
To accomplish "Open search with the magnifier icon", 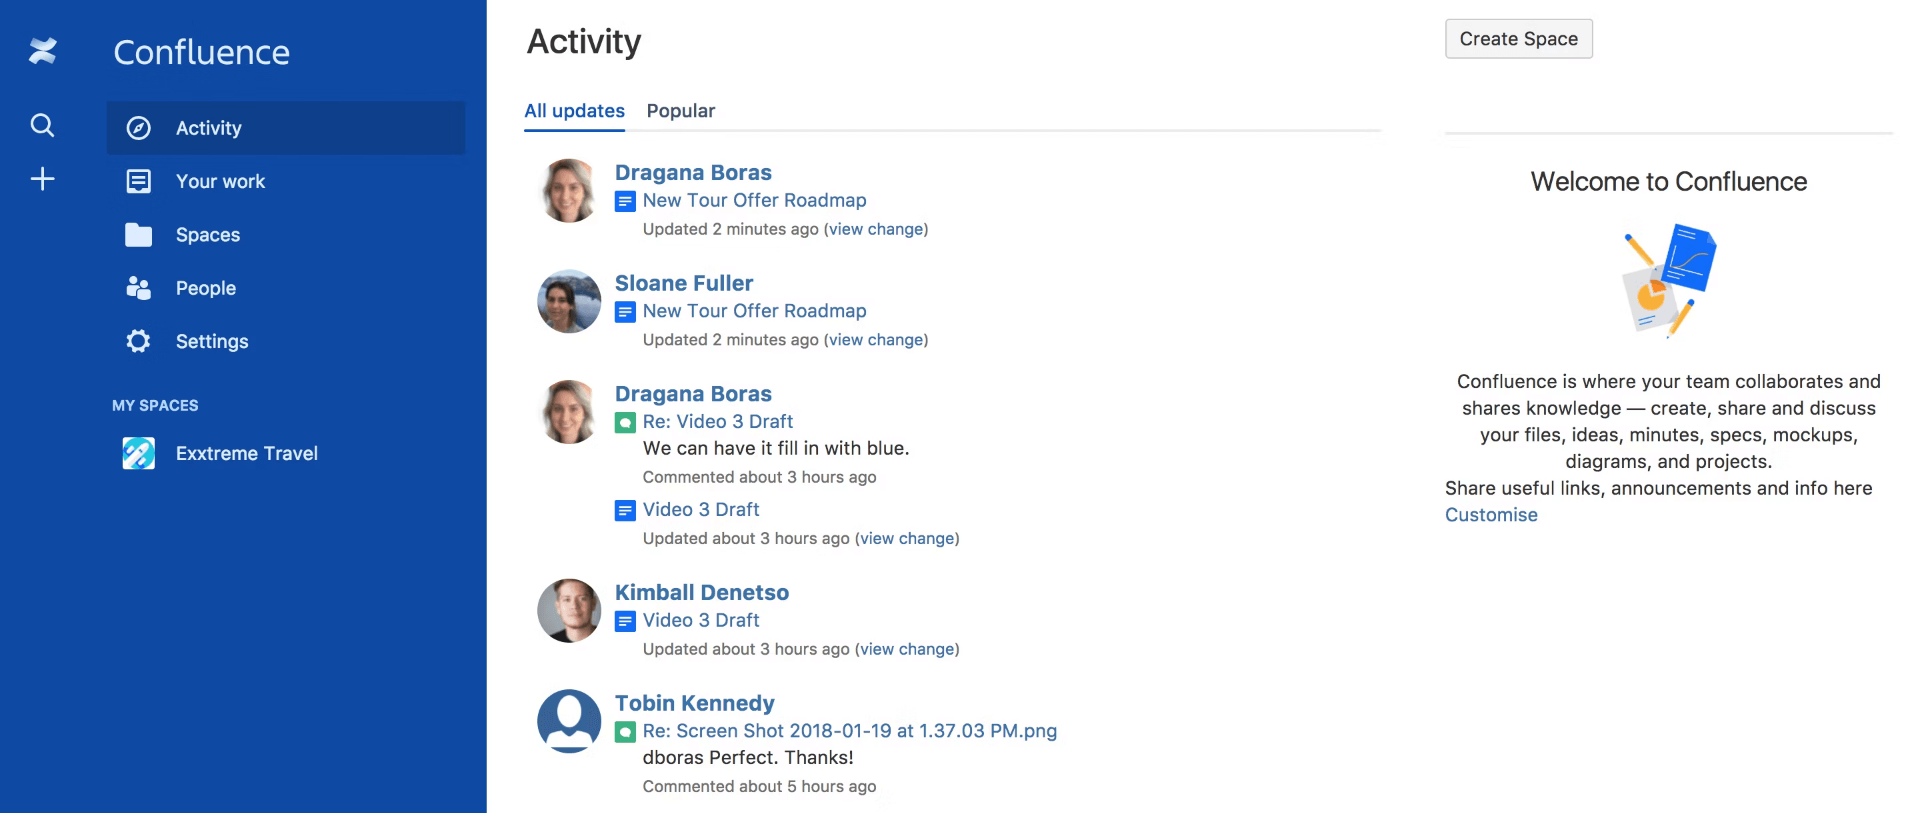I will [x=42, y=125].
